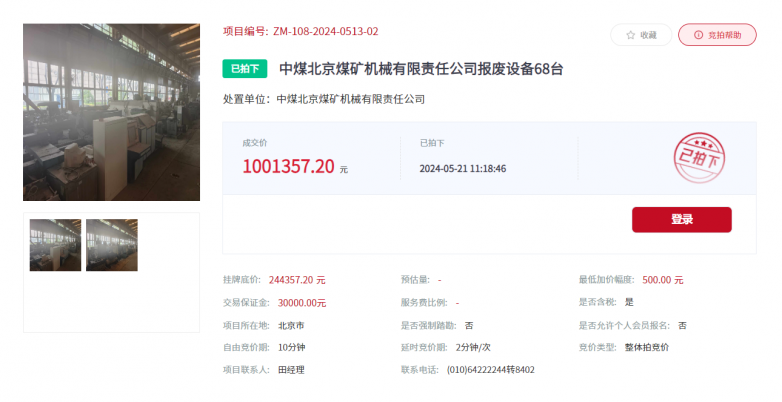Click the timestamp 2024-05-21 11:18:46
Viewport: 782px width, 402px height.
click(x=463, y=169)
